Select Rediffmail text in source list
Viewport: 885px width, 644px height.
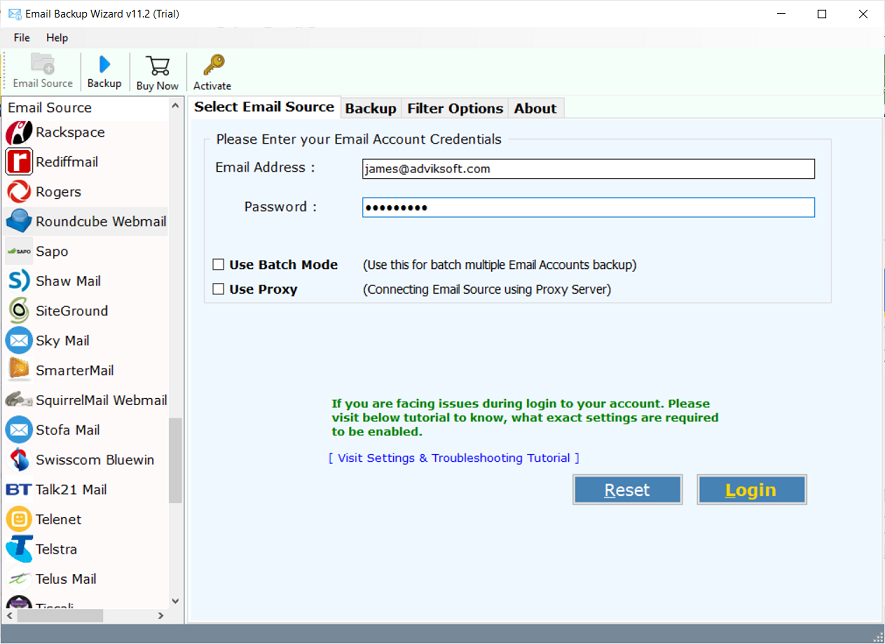(67, 162)
